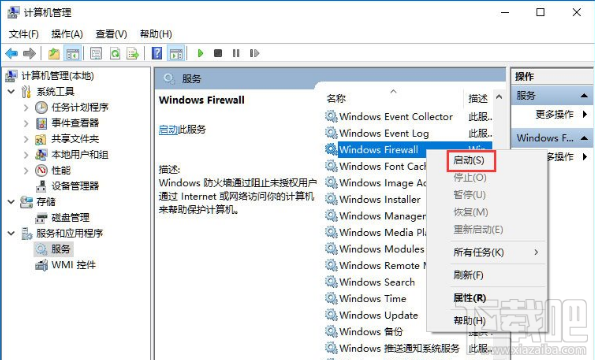Expand the 共享文件夹 tree node
The image size is (595, 360).
26,139
